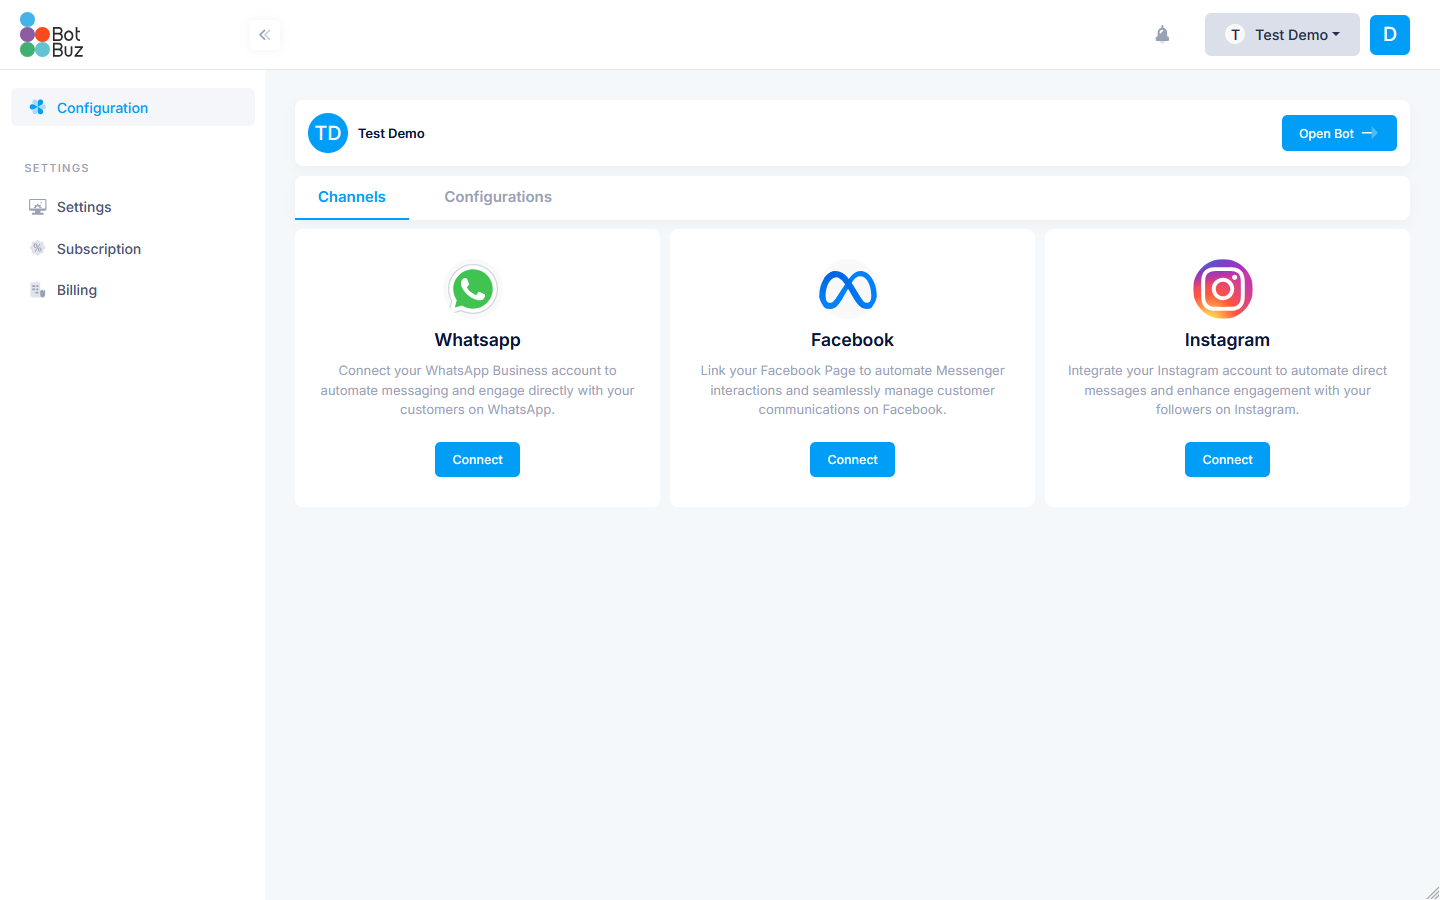Screen dimensions: 1440x900
Task: Click the BotBuz logo
Action: (52, 35)
